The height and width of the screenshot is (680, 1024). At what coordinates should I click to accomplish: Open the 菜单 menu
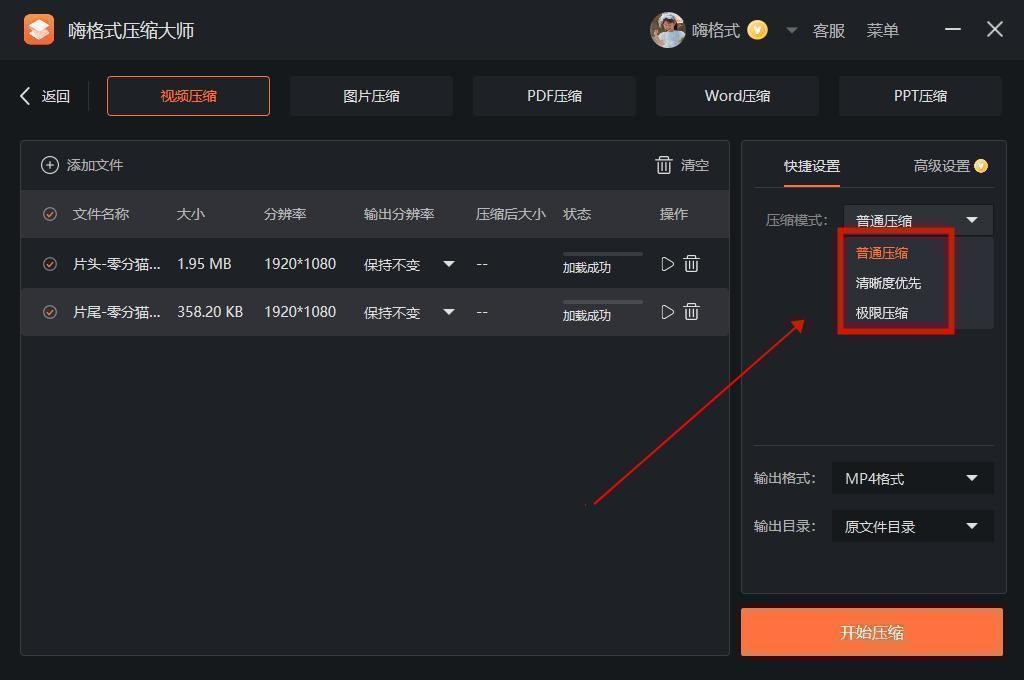click(882, 31)
